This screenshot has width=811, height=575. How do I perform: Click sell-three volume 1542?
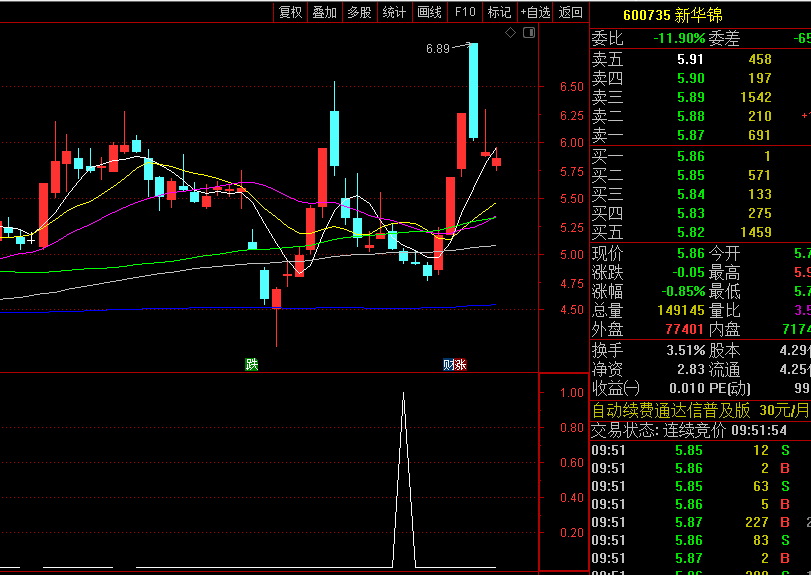[x=756, y=97]
